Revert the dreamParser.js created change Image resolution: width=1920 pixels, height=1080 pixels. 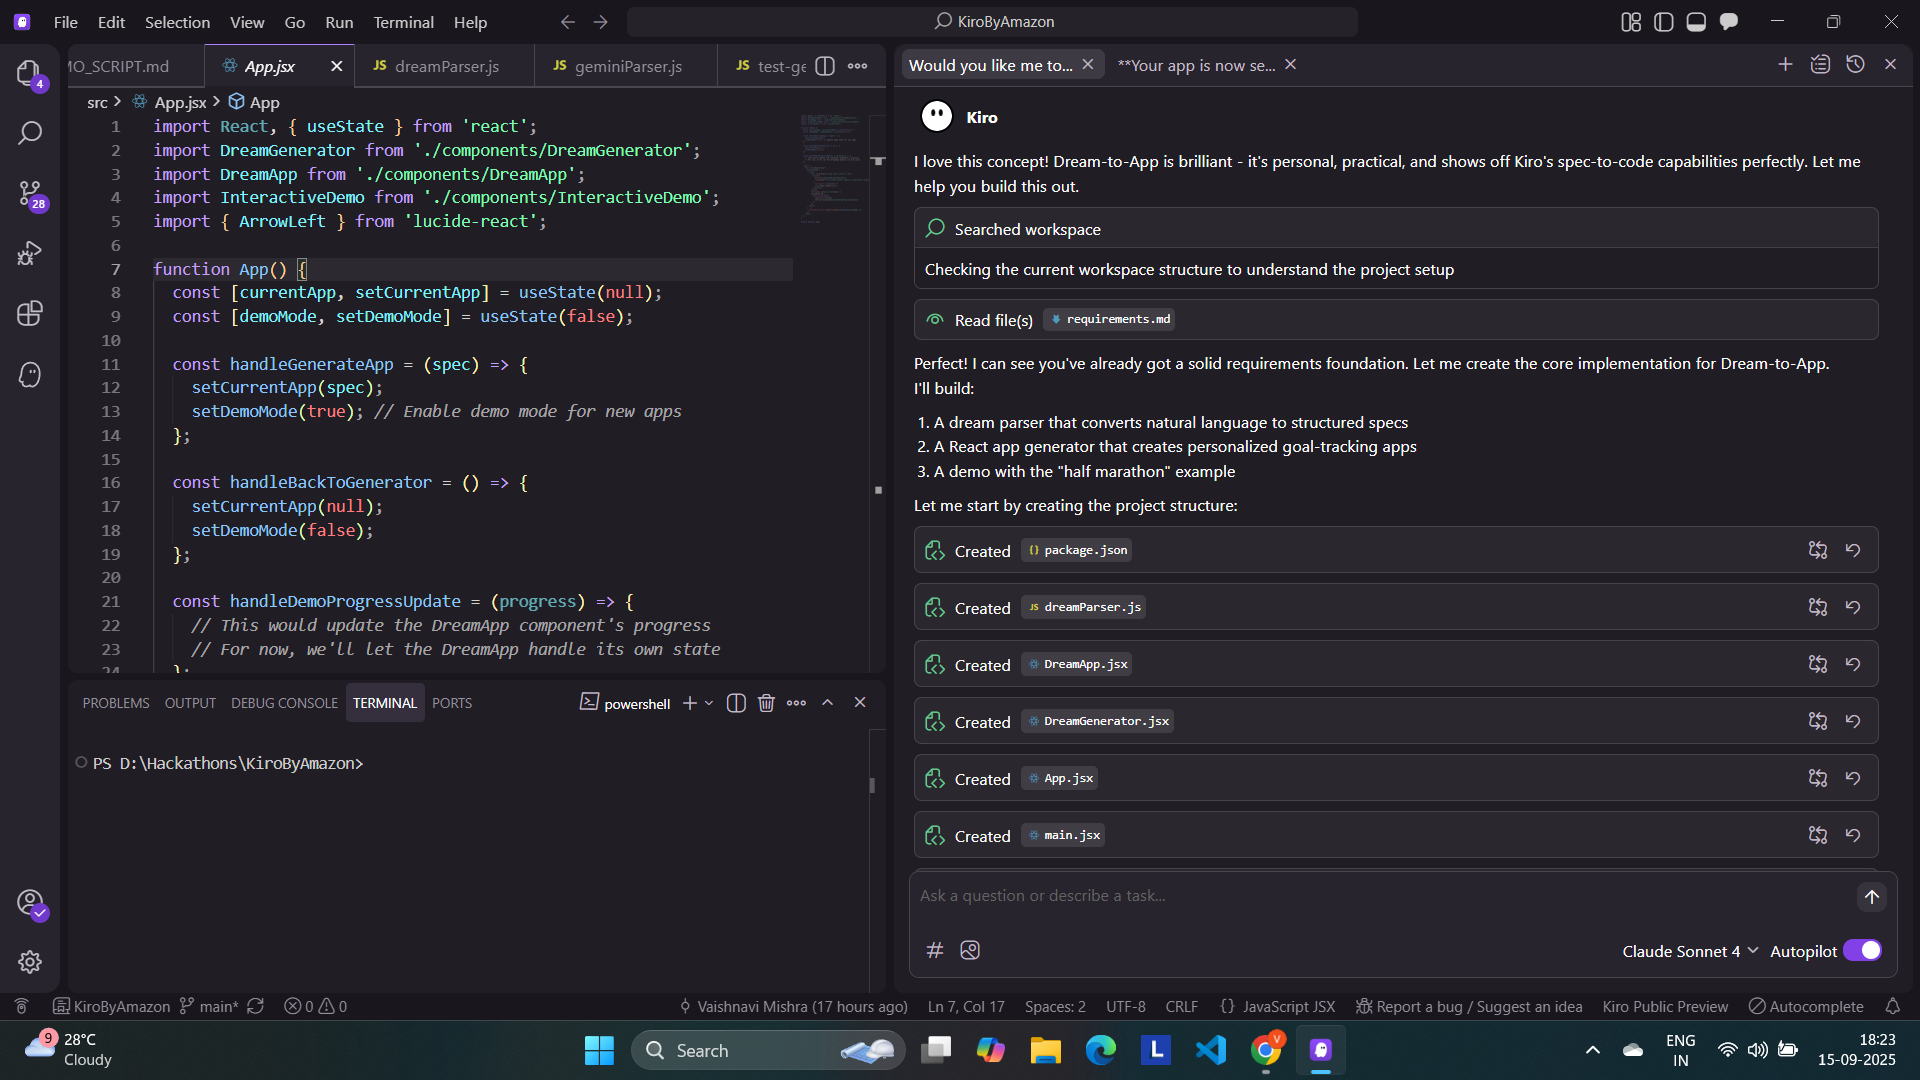pos(1853,607)
